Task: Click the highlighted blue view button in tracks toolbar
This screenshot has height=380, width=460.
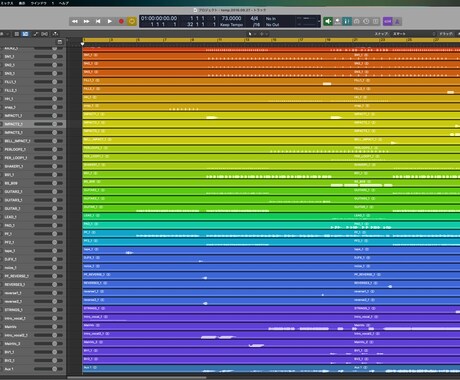Action: [x=25, y=34]
